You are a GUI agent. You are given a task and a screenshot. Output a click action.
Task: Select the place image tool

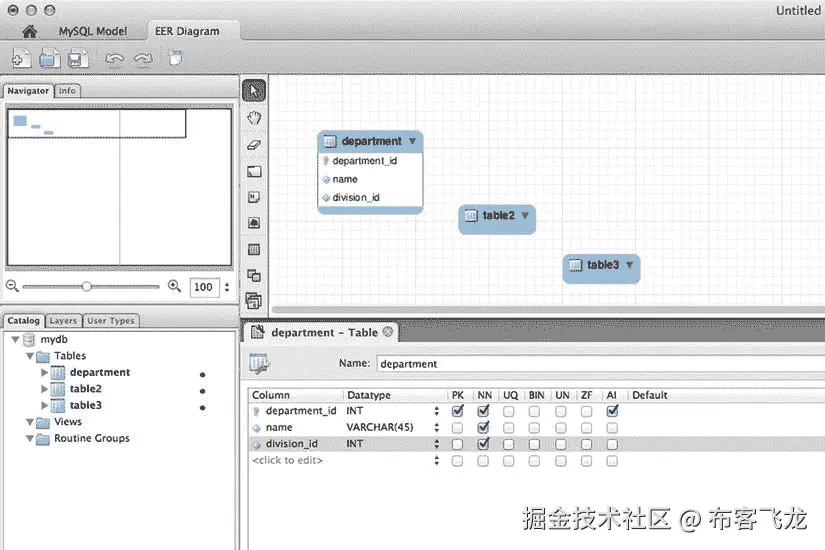coord(254,223)
